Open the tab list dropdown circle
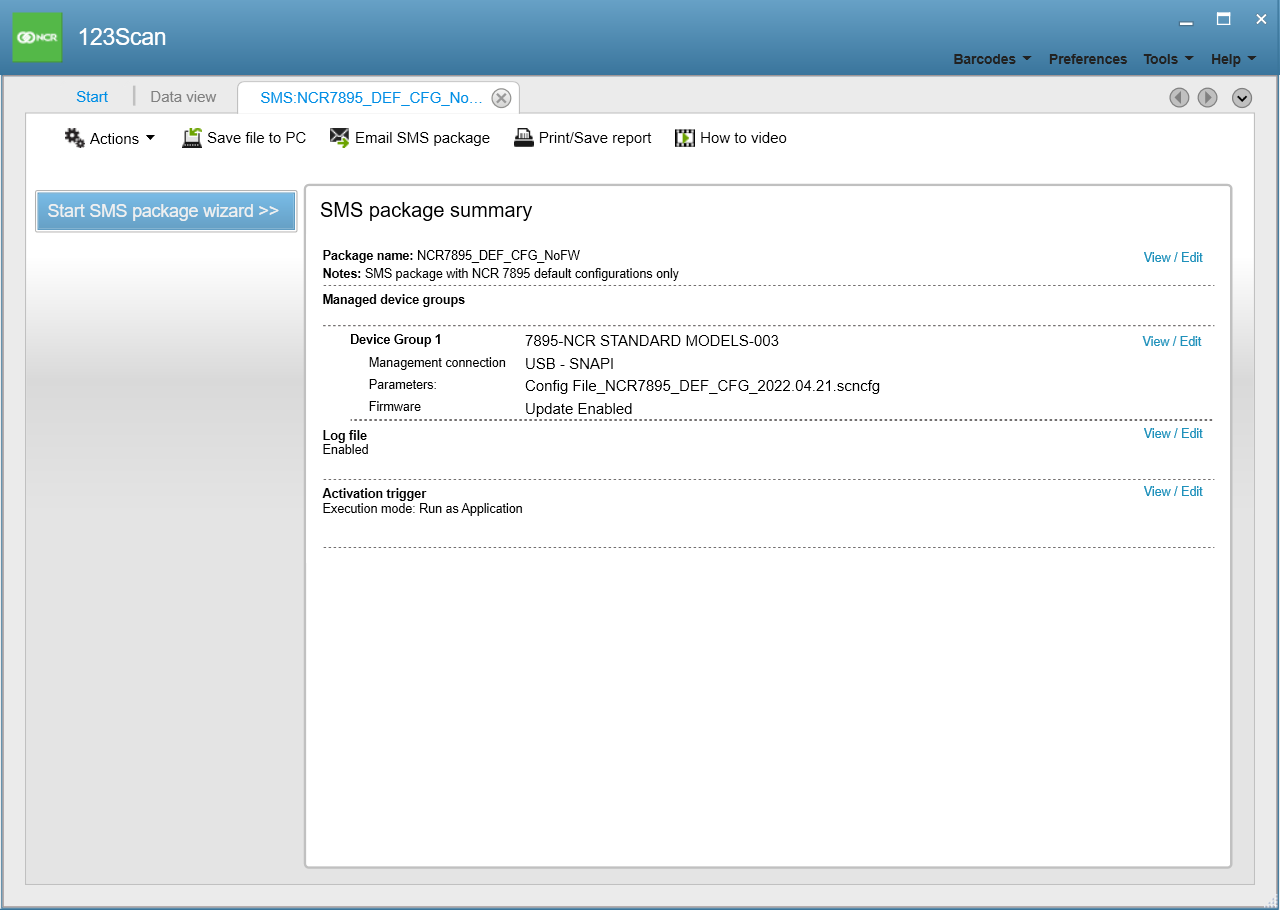Image resolution: width=1280 pixels, height=910 pixels. (1242, 97)
